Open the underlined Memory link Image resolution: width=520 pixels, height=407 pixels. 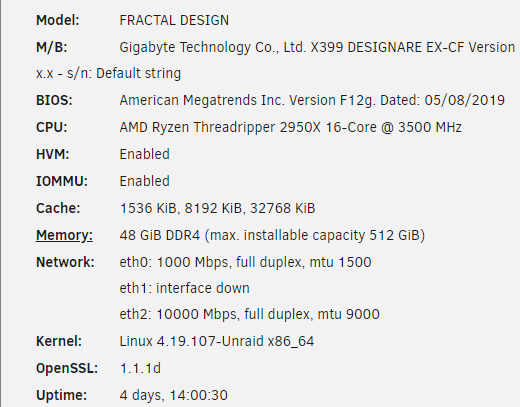click(64, 235)
